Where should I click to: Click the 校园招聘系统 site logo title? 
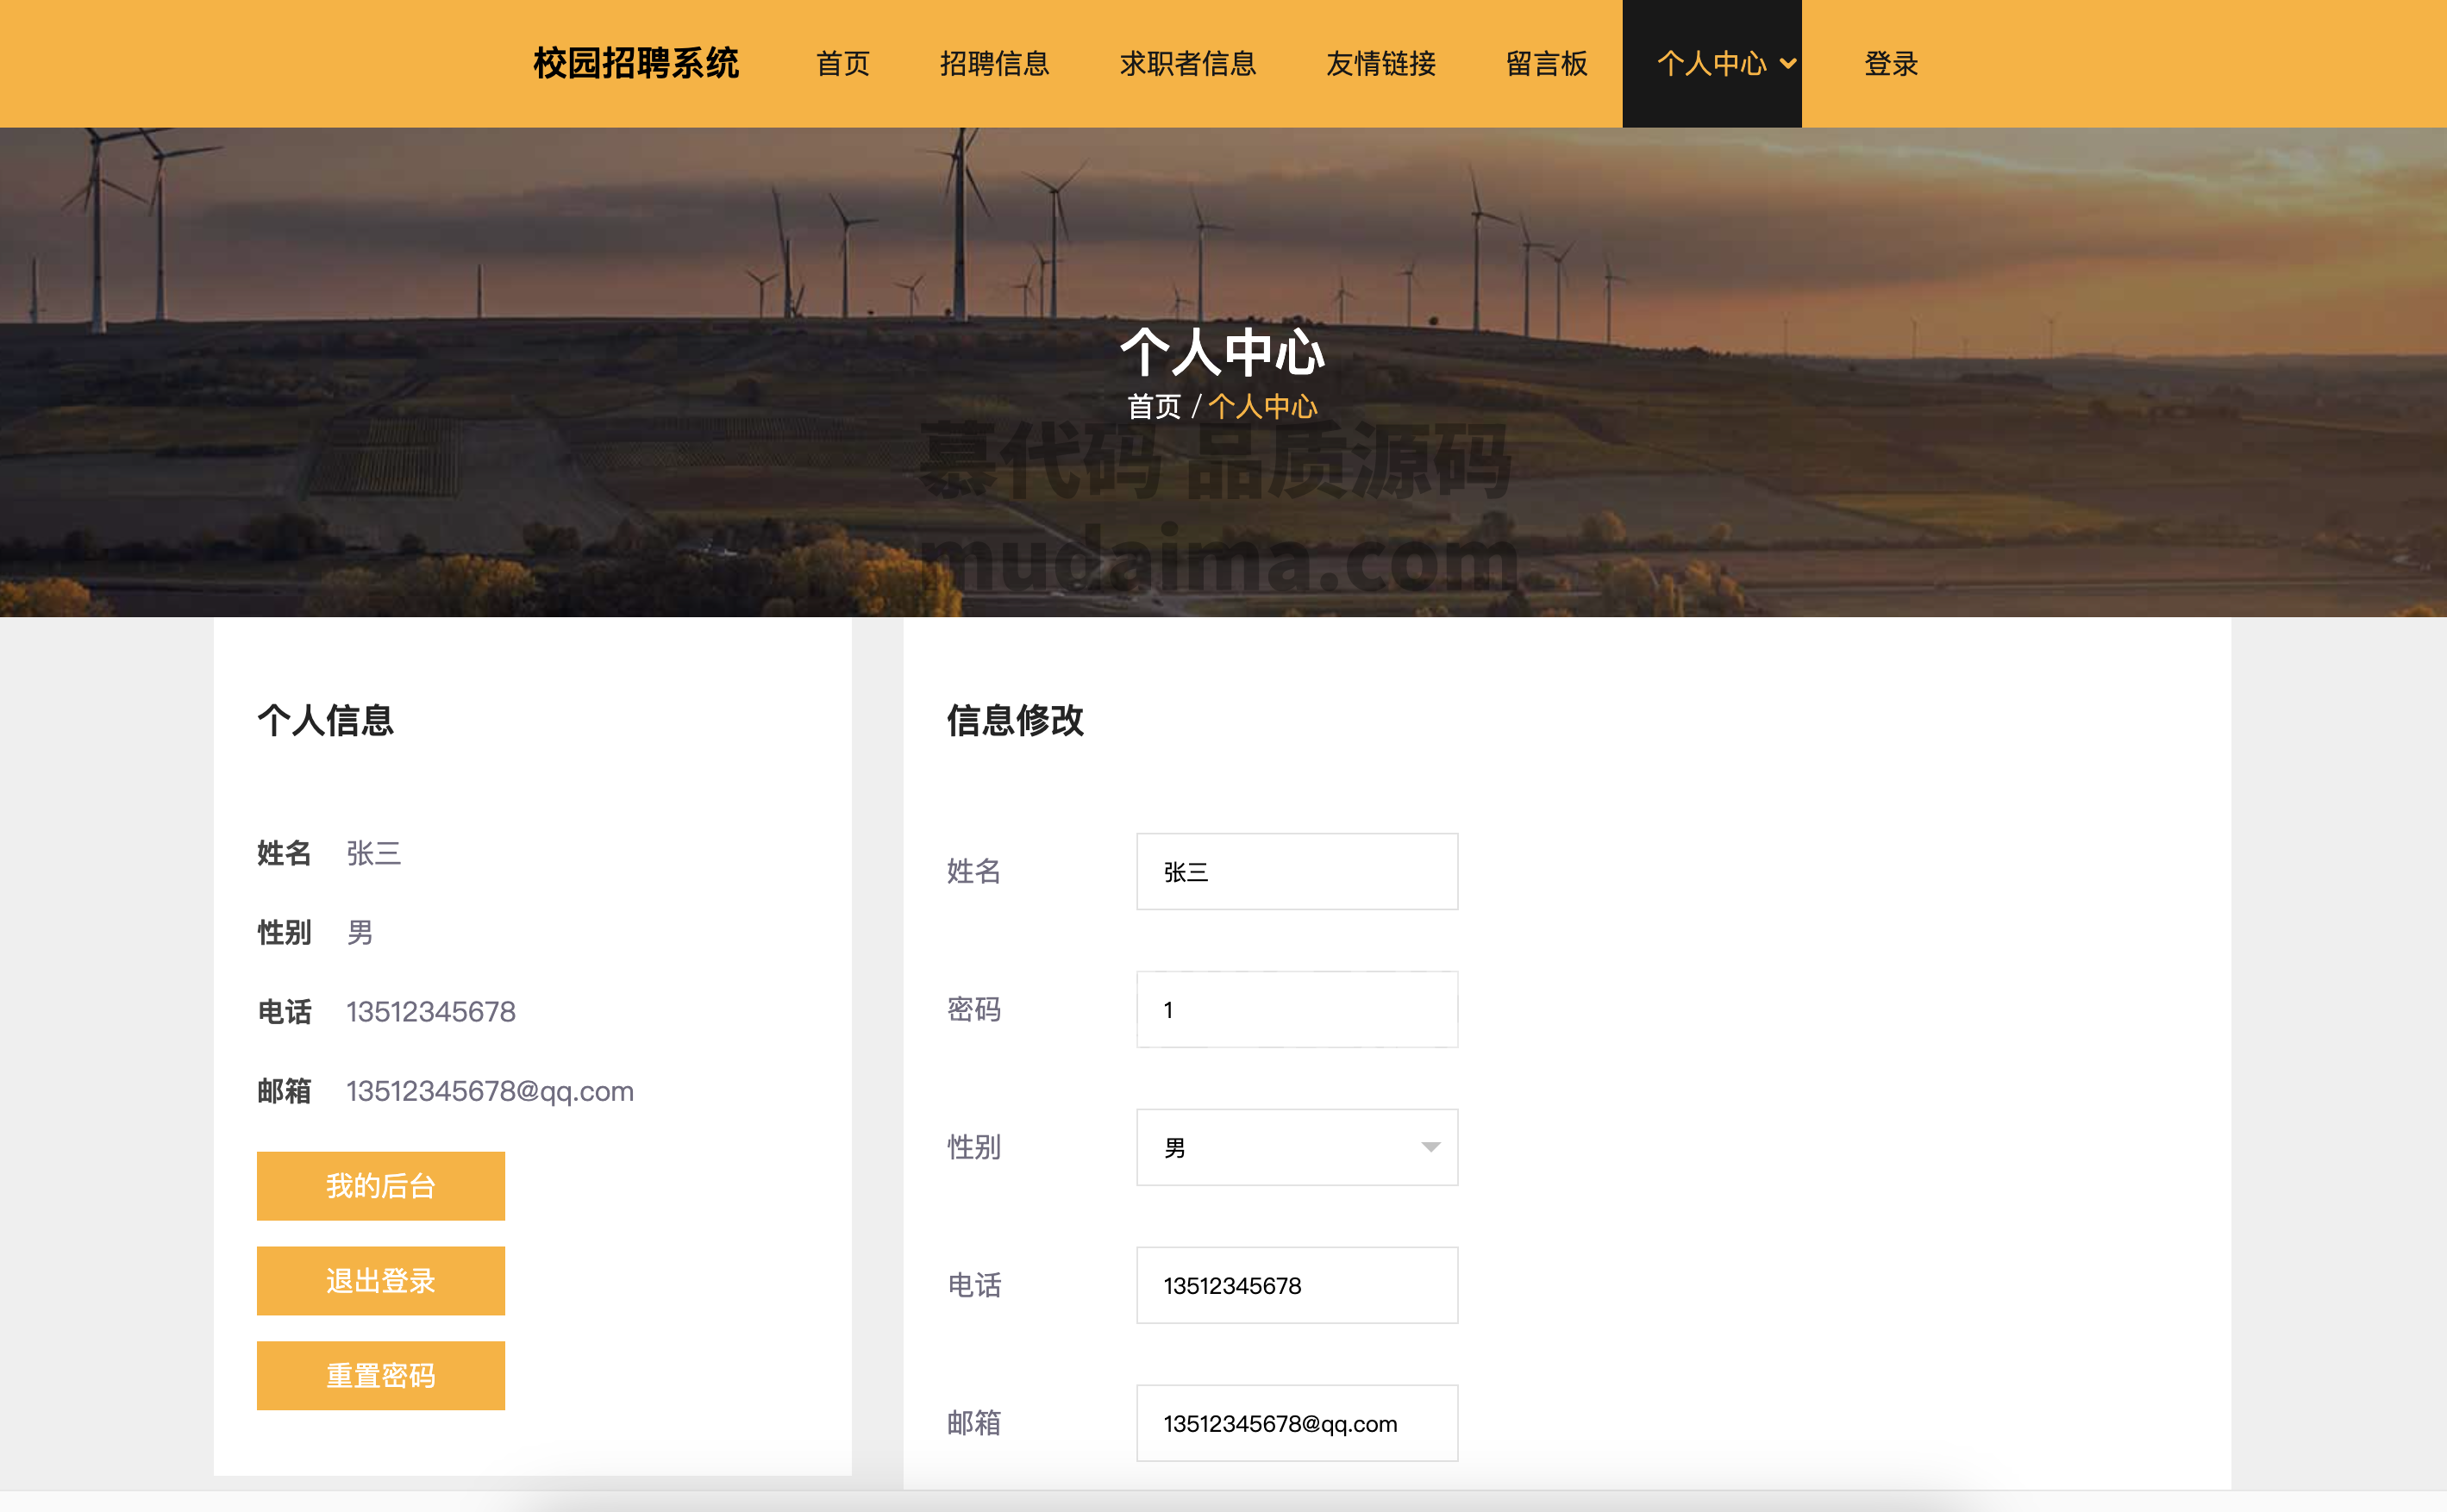click(636, 64)
